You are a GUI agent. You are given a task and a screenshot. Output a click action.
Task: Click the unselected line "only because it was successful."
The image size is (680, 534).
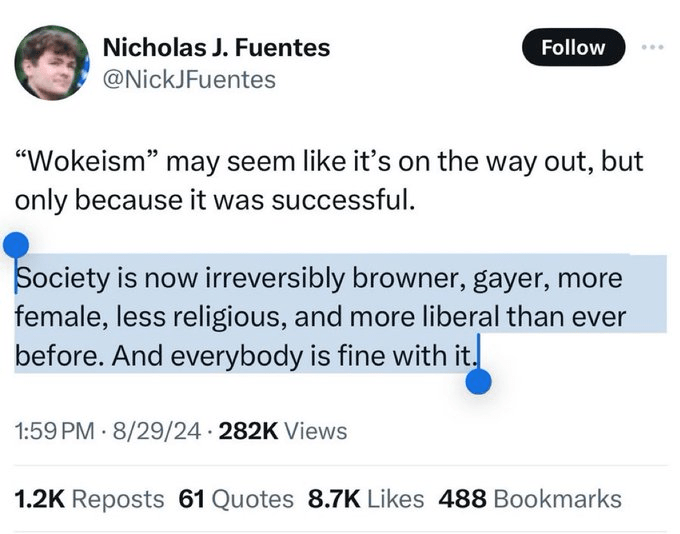214,199
